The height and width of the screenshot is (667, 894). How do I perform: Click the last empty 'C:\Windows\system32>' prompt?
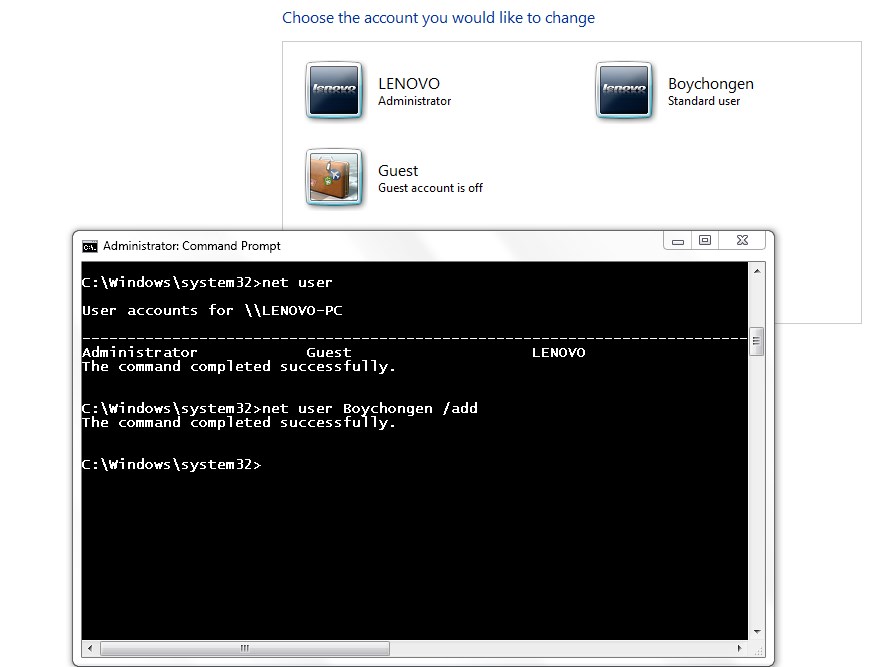click(x=172, y=465)
